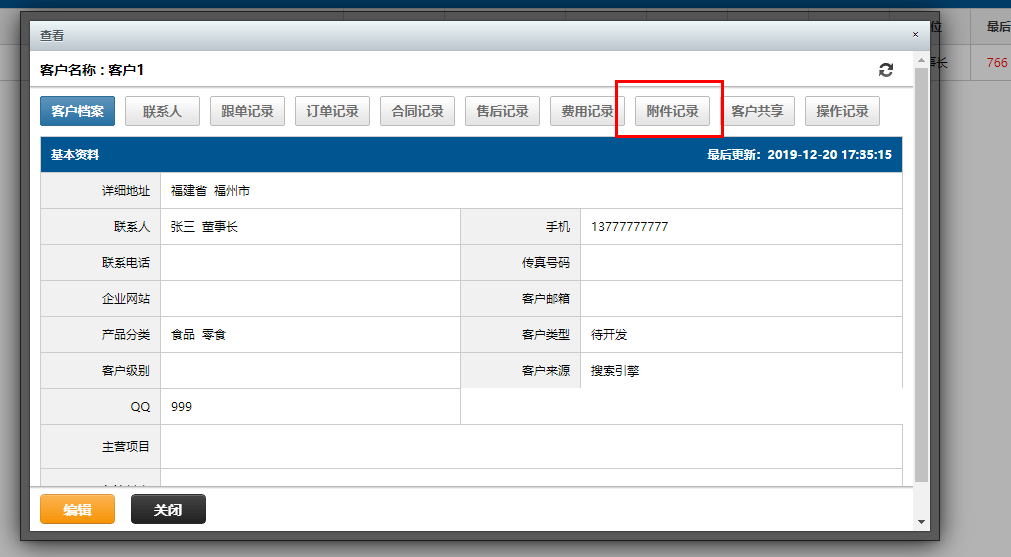Click the 客户邮箱 label cell

point(521,298)
